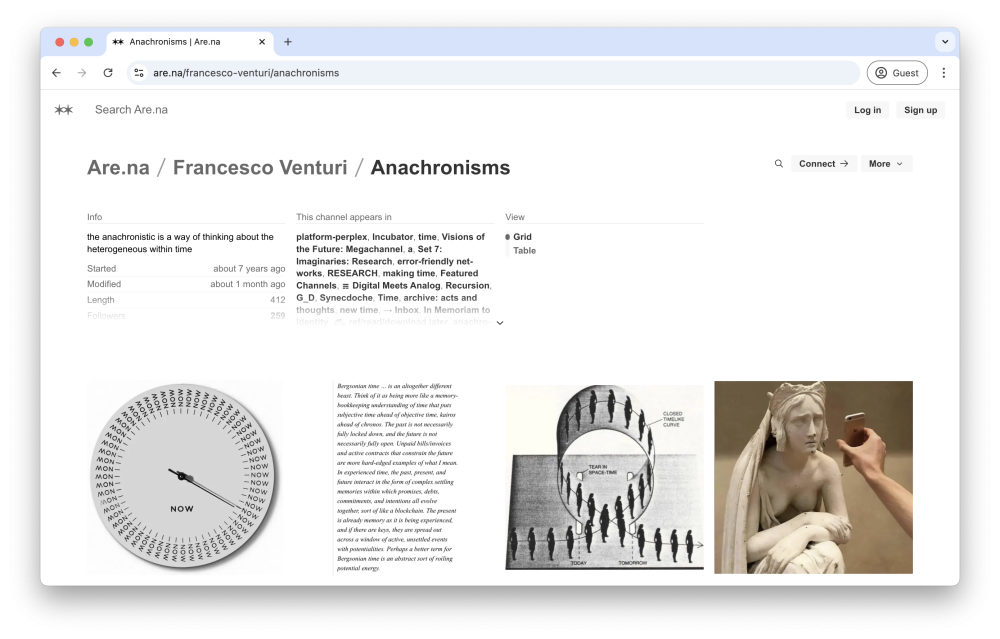Viewport: 1000px width, 639px height.
Task: Focus the Search Are.na field
Action: (x=131, y=110)
